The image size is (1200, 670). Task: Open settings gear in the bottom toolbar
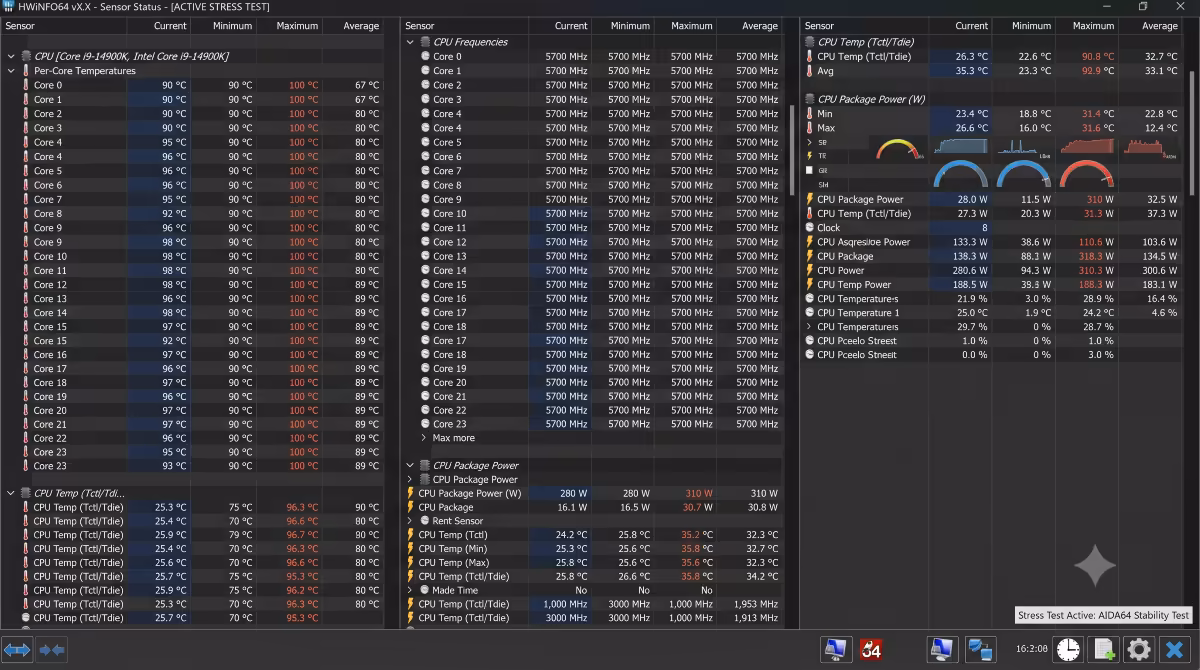[1139, 649]
